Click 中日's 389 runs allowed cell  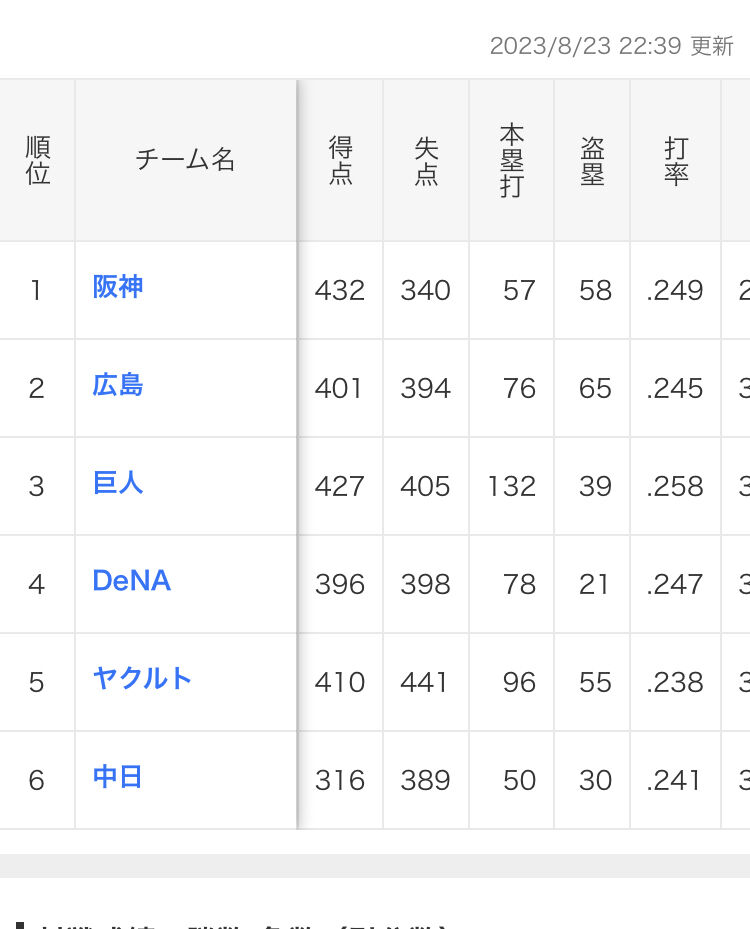point(426,780)
